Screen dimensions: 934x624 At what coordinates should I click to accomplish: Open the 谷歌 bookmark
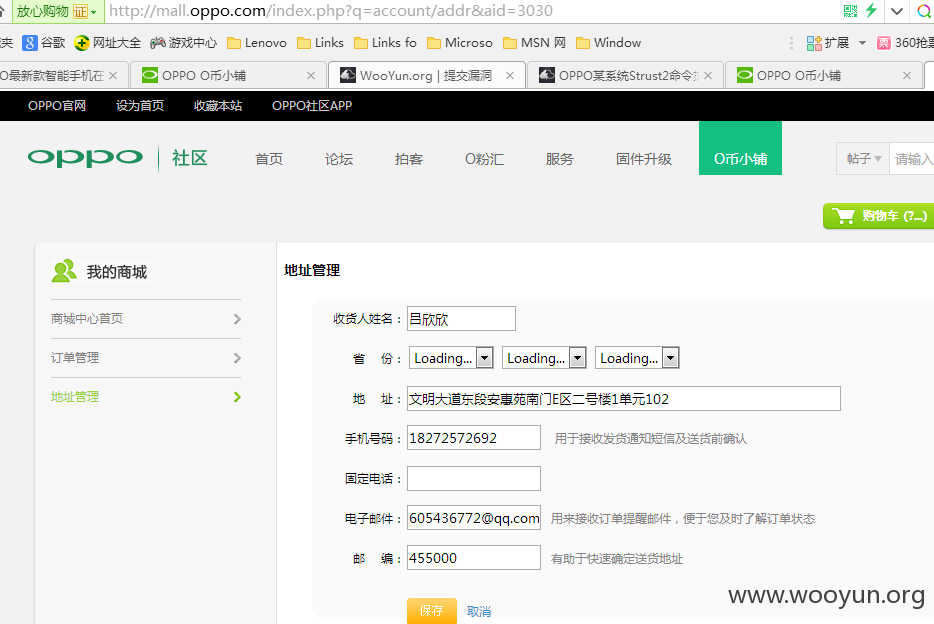click(x=43, y=43)
